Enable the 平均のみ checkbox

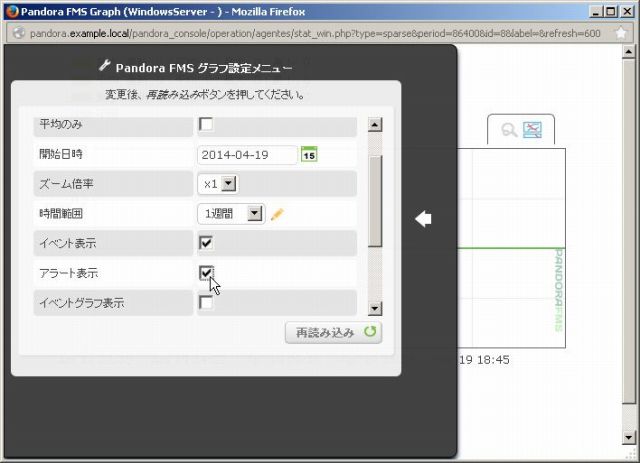[206, 124]
